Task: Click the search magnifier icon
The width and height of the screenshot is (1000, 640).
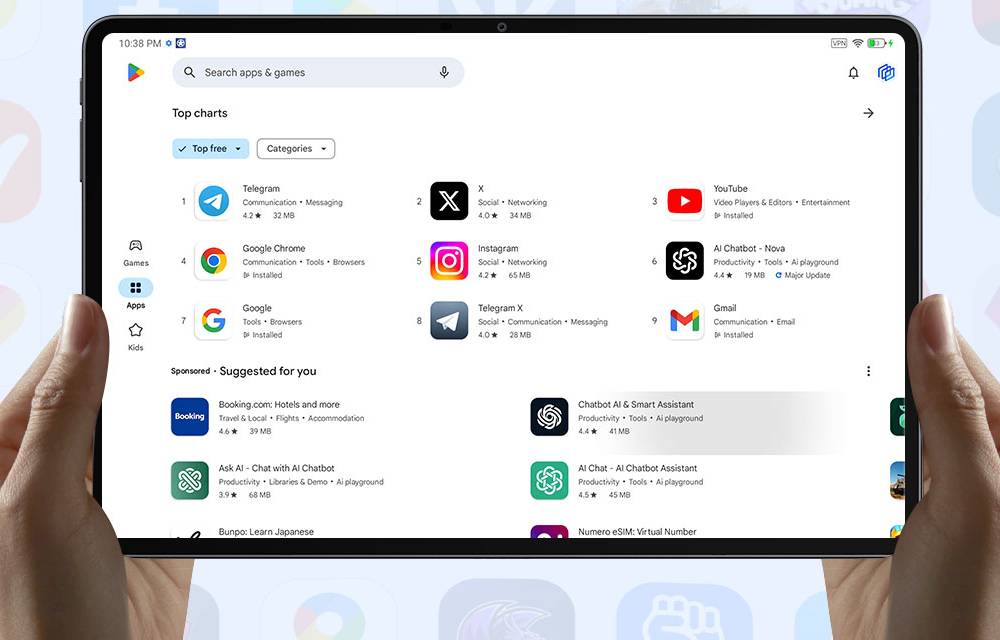Action: point(189,73)
